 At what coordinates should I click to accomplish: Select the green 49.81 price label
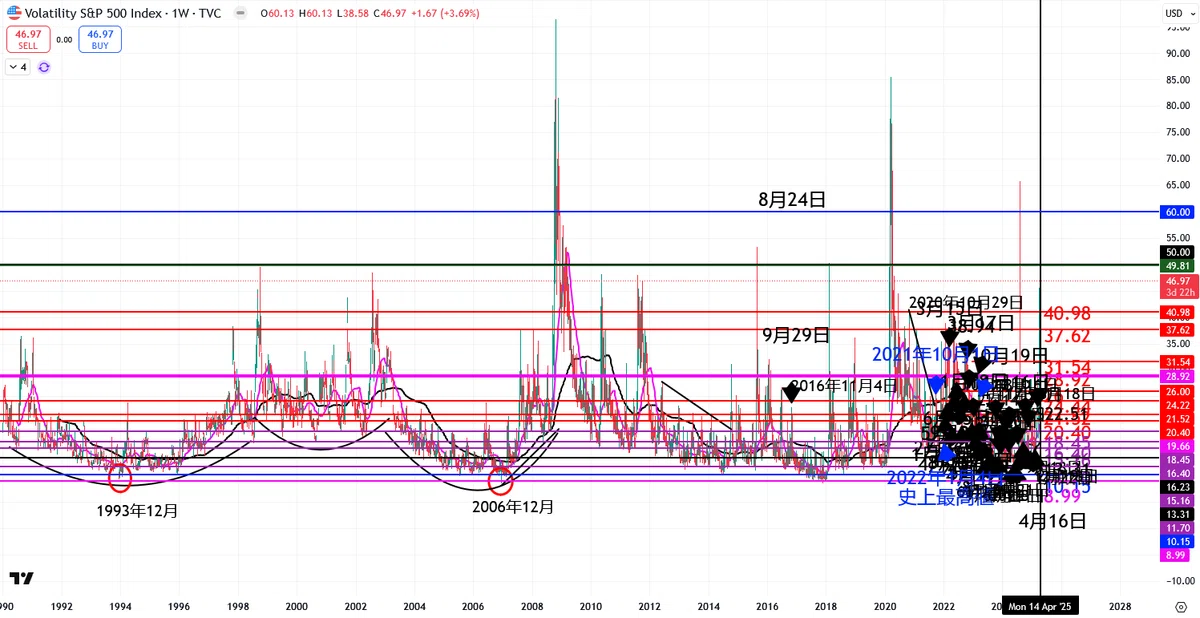pyautogui.click(x=1177, y=265)
